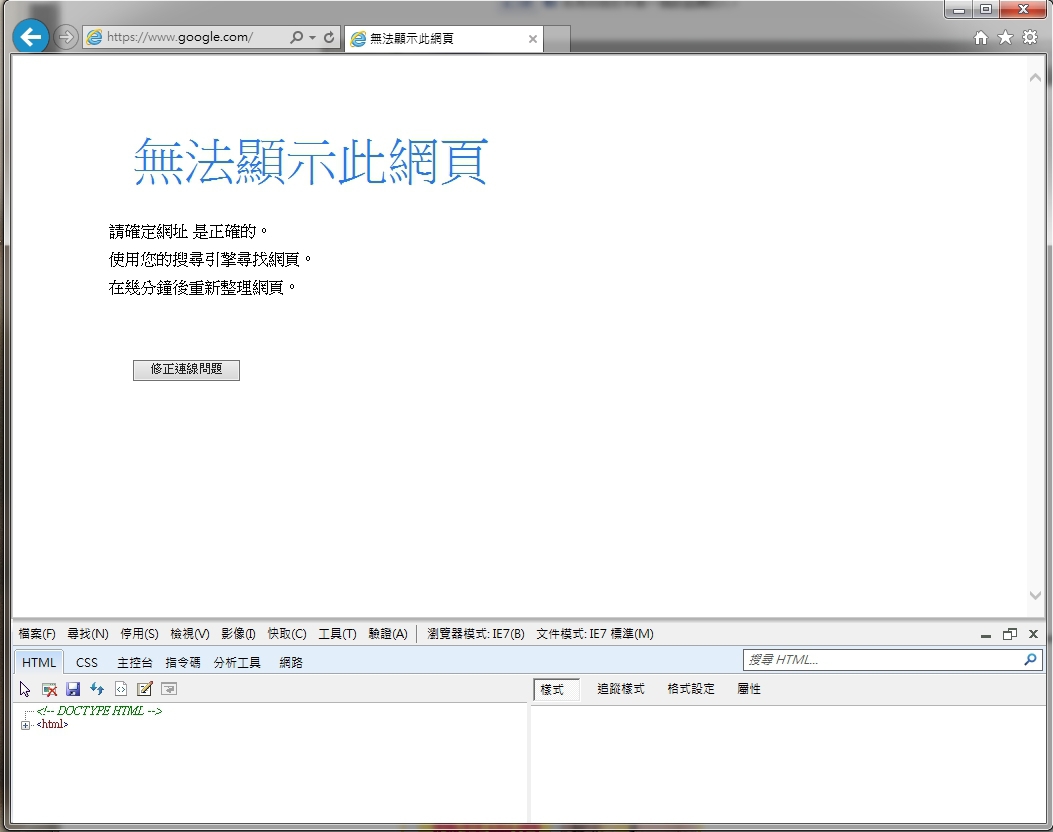Open the 檢視(V) menu
Image resolution: width=1053 pixels, height=832 pixels.
189,634
